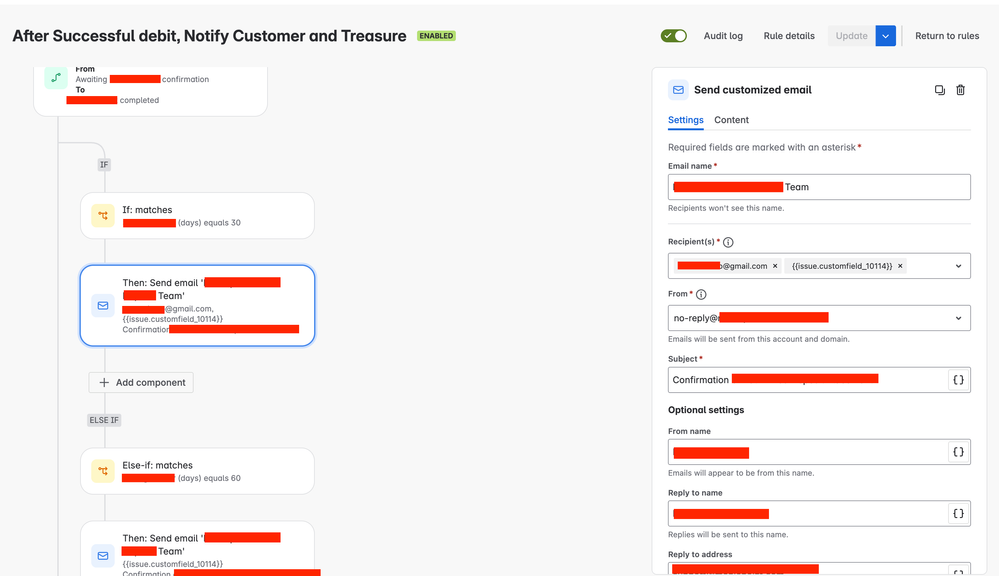Screen dimensions: 999x576
Task: Expand the Update dropdown arrow
Action: pyautogui.click(x=886, y=36)
